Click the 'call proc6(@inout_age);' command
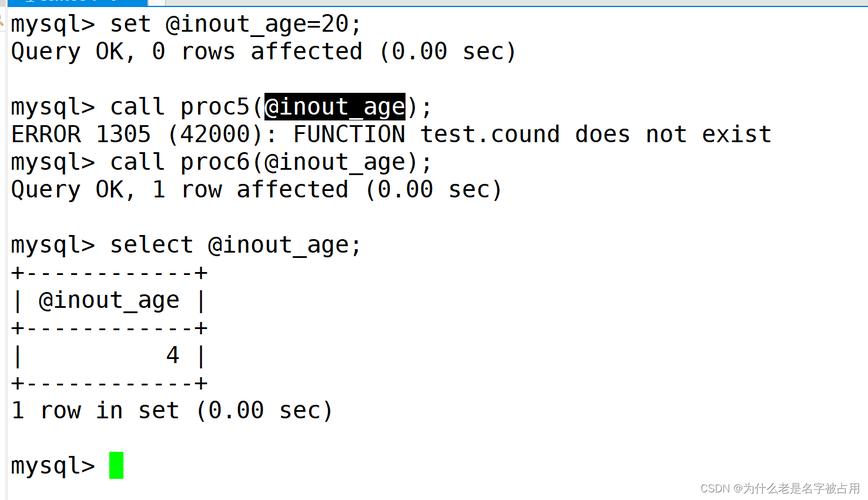Image resolution: width=868 pixels, height=500 pixels. click(x=221, y=163)
